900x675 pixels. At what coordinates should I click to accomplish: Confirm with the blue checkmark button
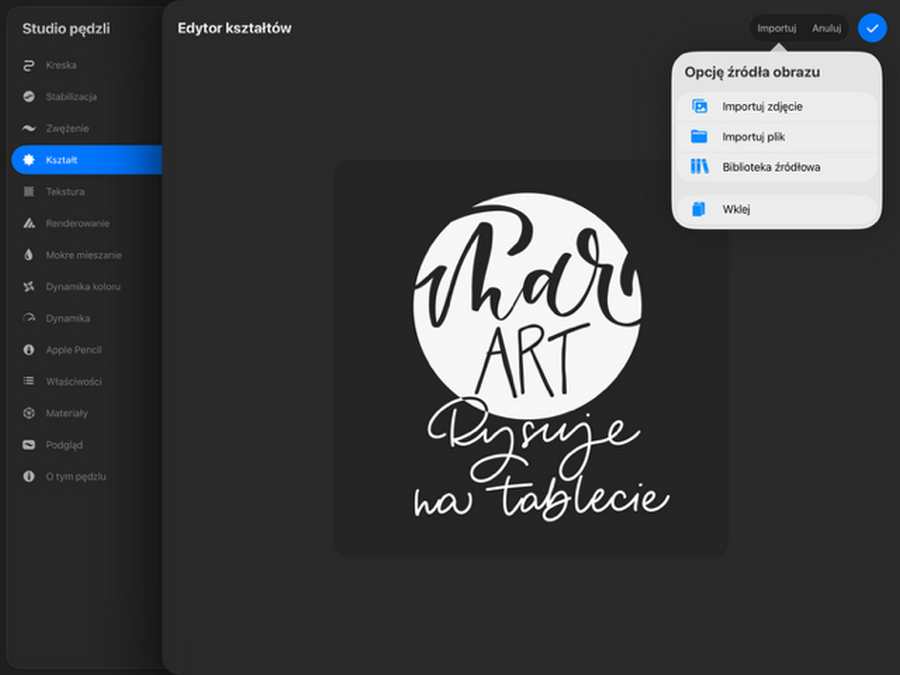[872, 28]
